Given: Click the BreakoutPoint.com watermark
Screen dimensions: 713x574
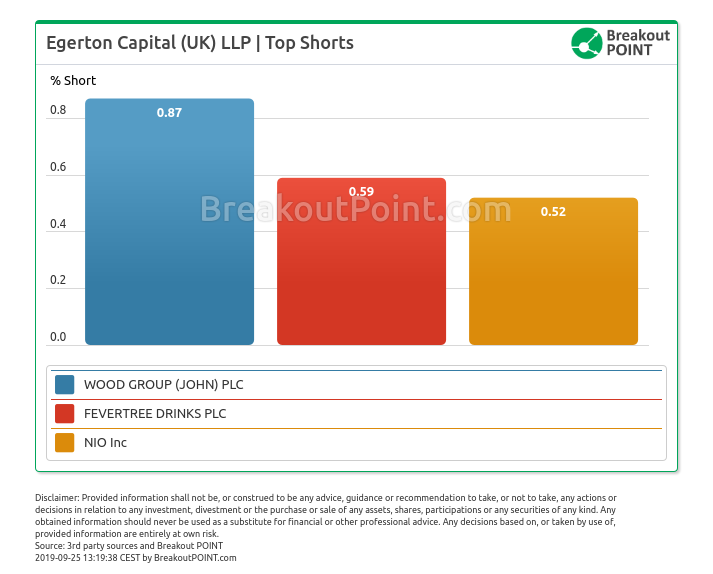Looking at the screenshot, I should (356, 209).
